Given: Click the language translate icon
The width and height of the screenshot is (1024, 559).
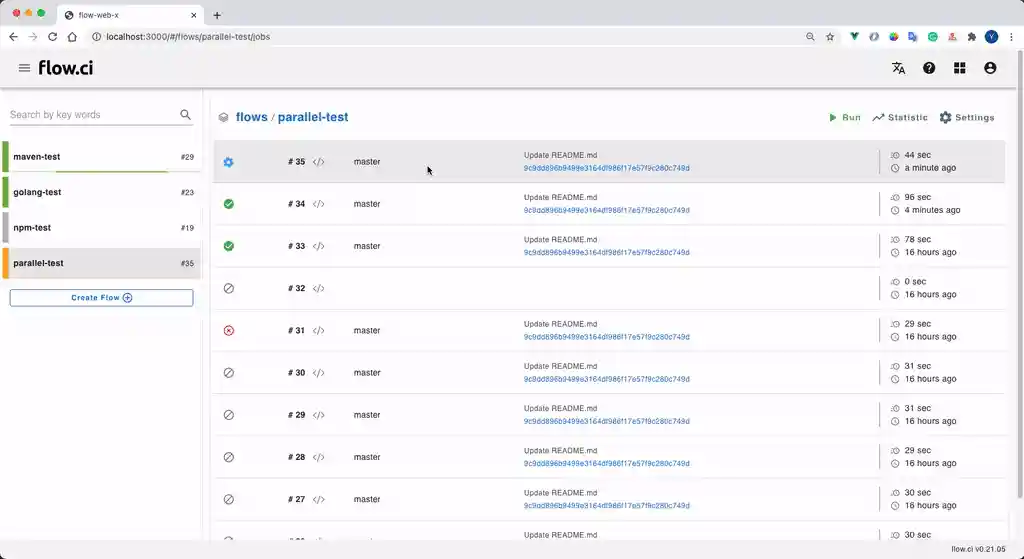Looking at the screenshot, I should point(898,68).
